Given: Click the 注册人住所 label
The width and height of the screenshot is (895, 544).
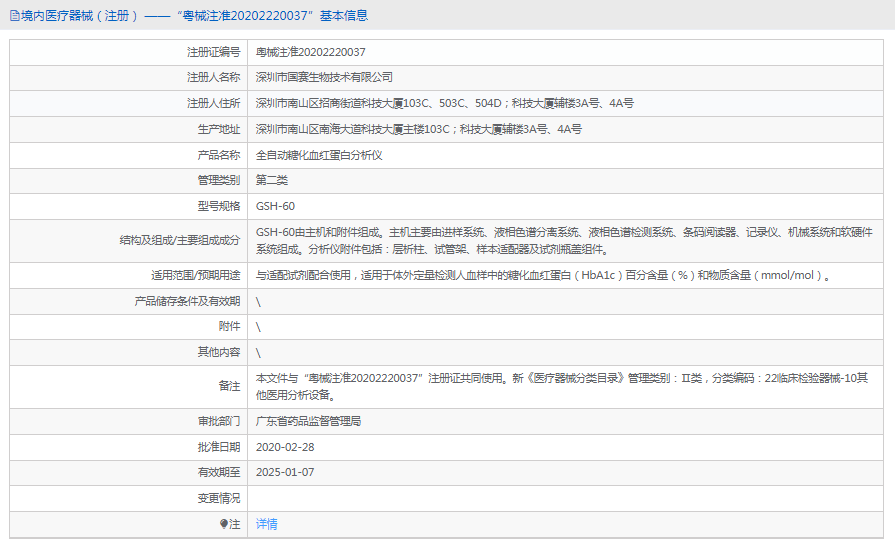Looking at the screenshot, I should pyautogui.click(x=213, y=103).
